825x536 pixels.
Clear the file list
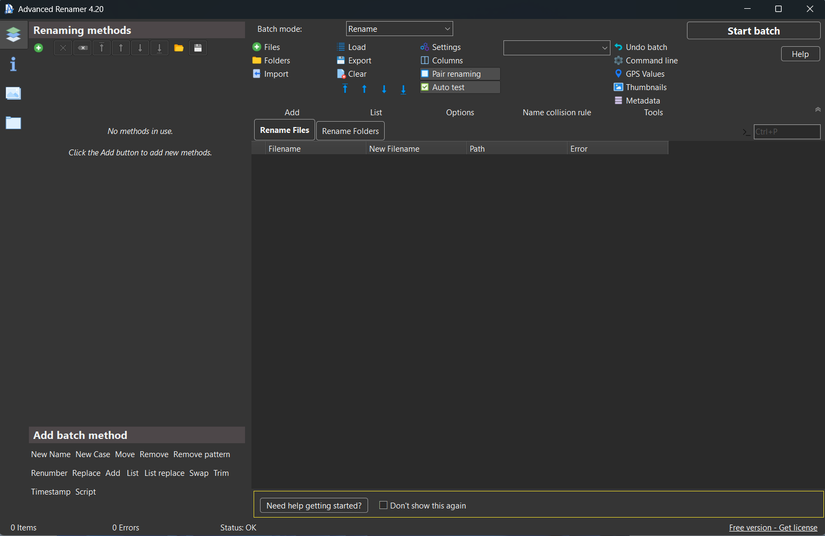pyautogui.click(x=352, y=74)
